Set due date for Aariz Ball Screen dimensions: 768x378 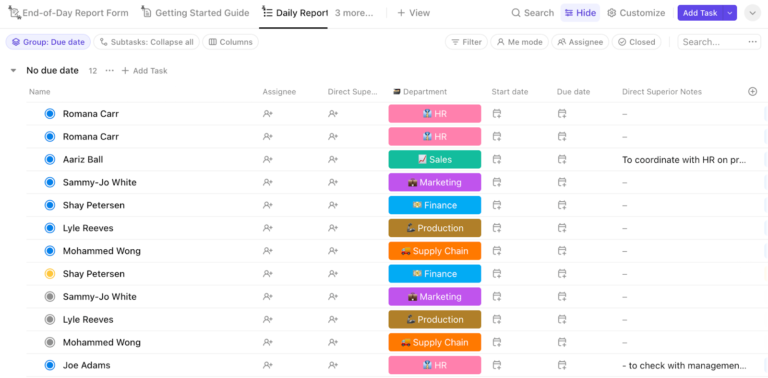[x=562, y=159]
